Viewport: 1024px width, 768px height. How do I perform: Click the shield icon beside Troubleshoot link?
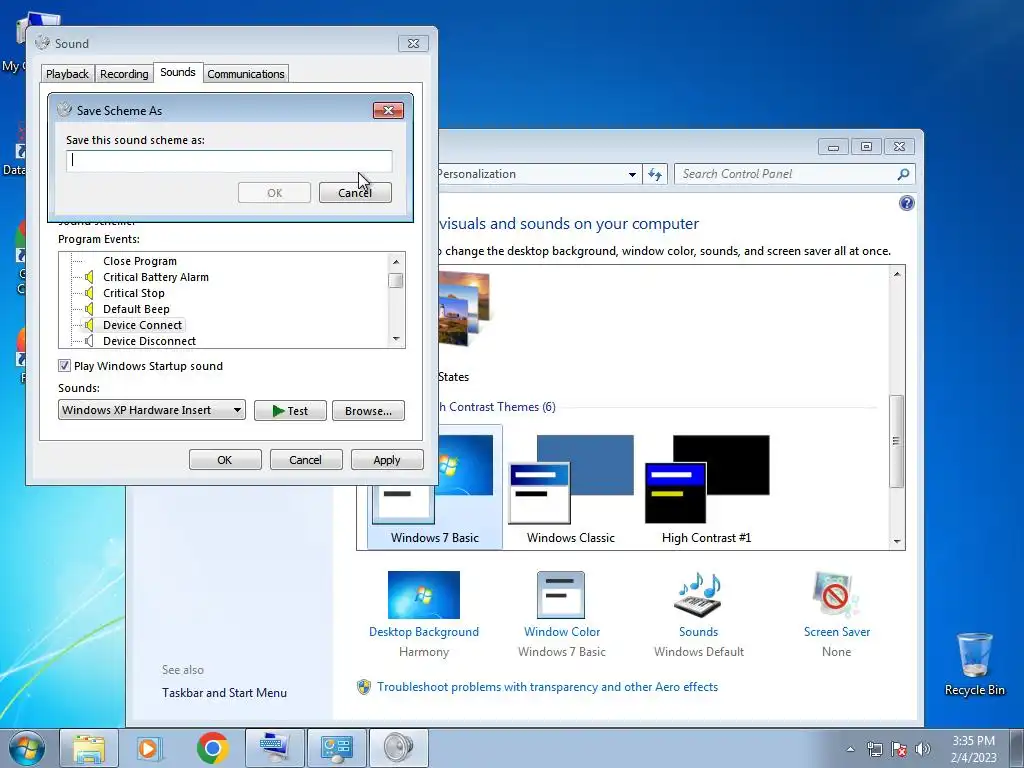coord(364,687)
